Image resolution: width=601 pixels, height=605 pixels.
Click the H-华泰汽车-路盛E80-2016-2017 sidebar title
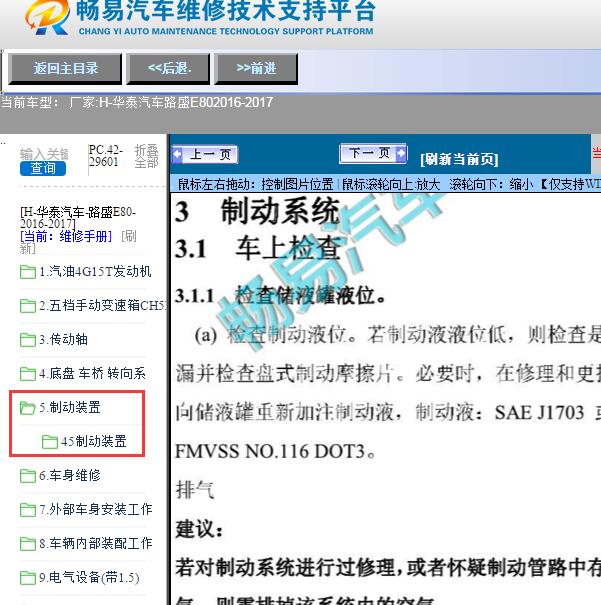click(78, 218)
